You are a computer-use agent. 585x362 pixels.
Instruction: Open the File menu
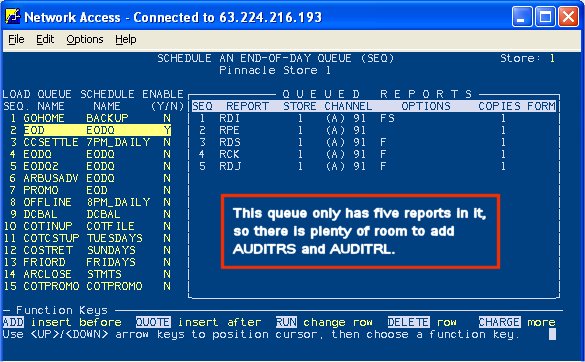[x=16, y=39]
